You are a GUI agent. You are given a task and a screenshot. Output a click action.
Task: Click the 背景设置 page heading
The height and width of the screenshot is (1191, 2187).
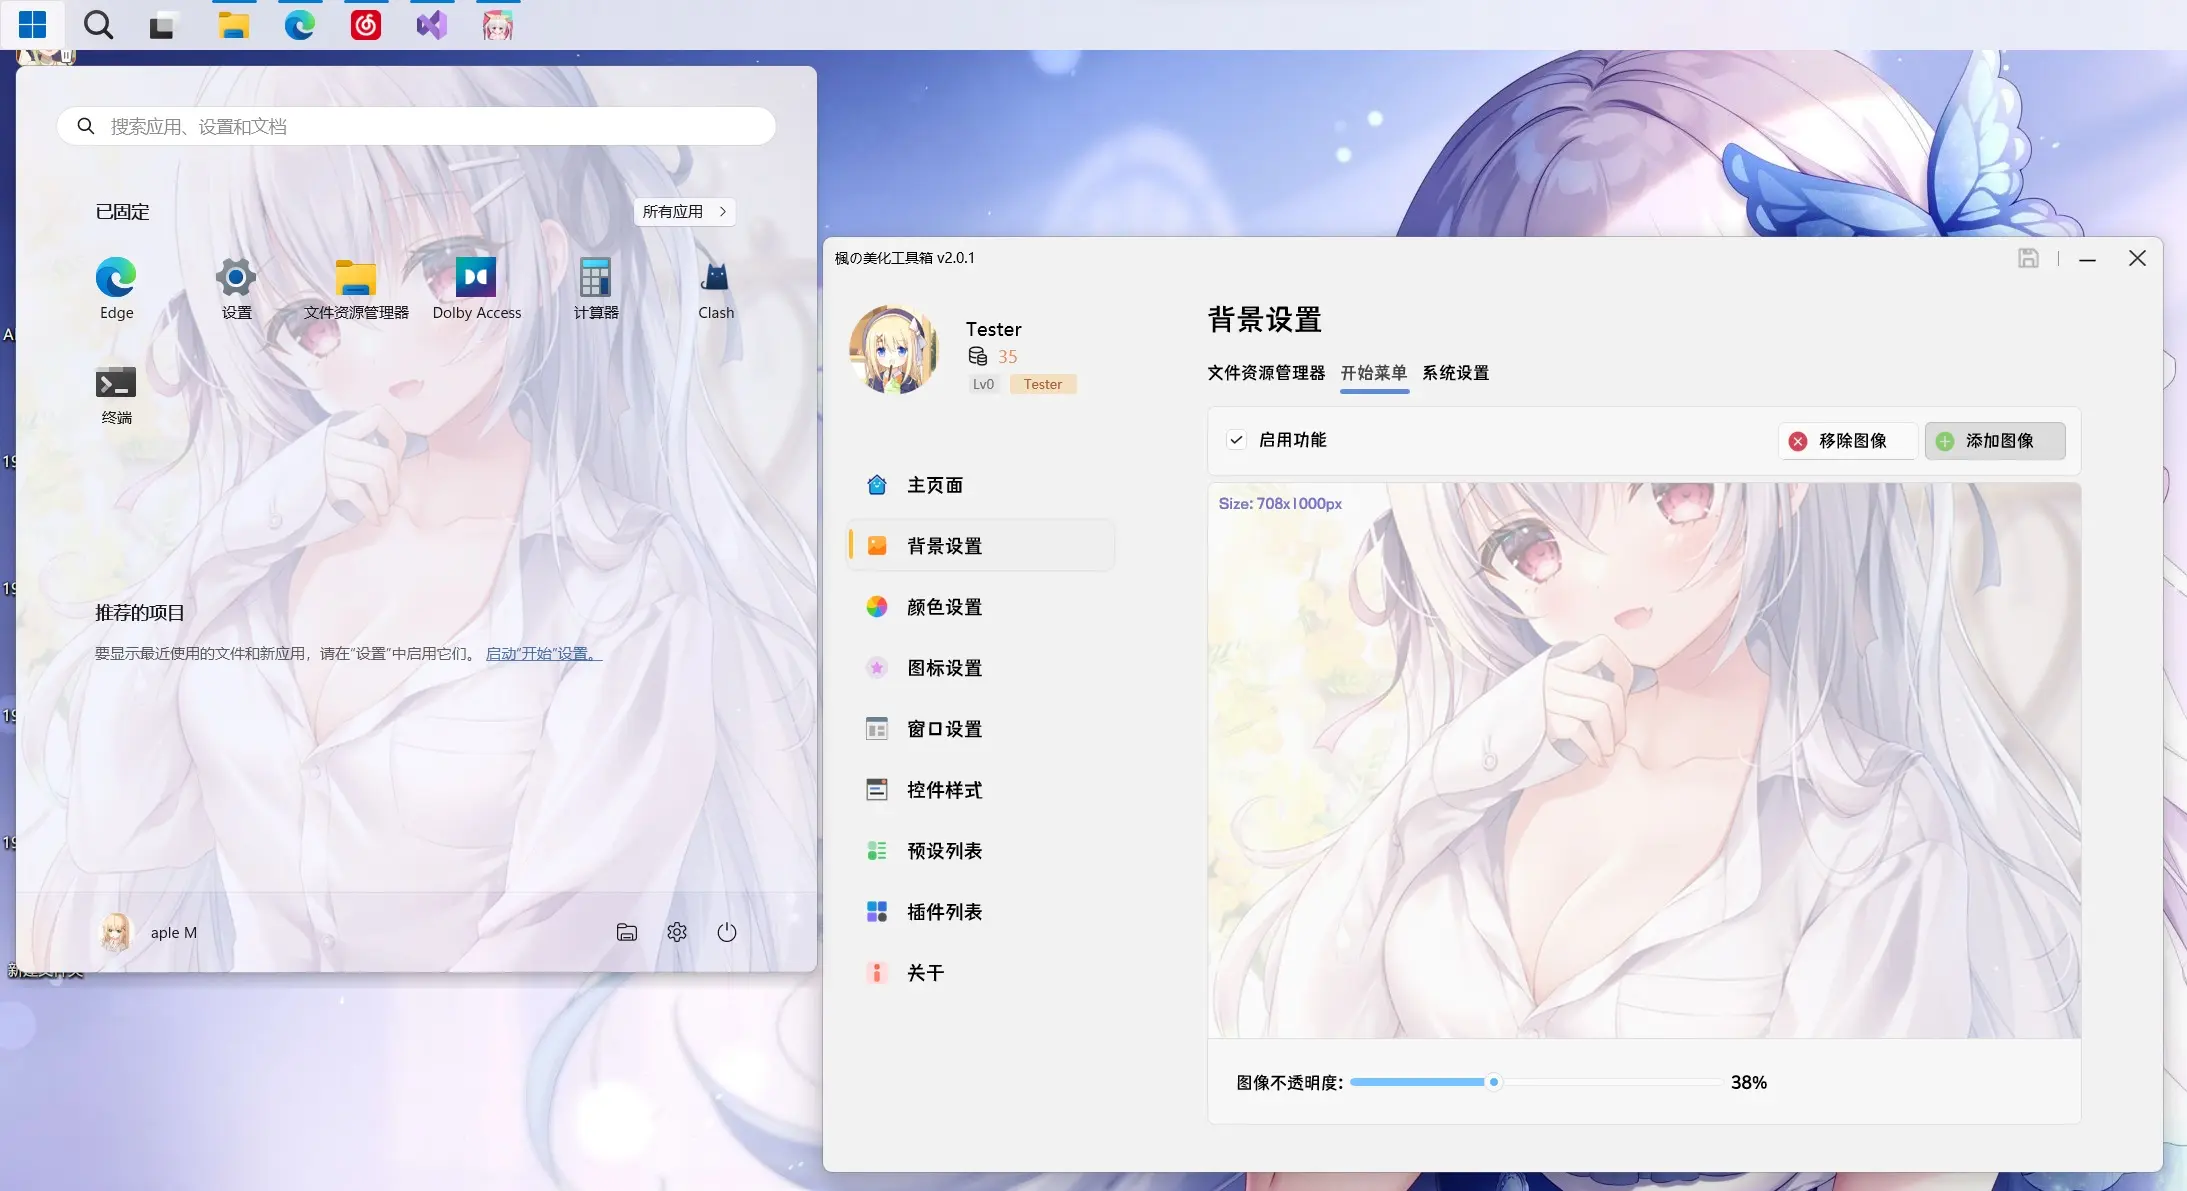(x=1265, y=319)
